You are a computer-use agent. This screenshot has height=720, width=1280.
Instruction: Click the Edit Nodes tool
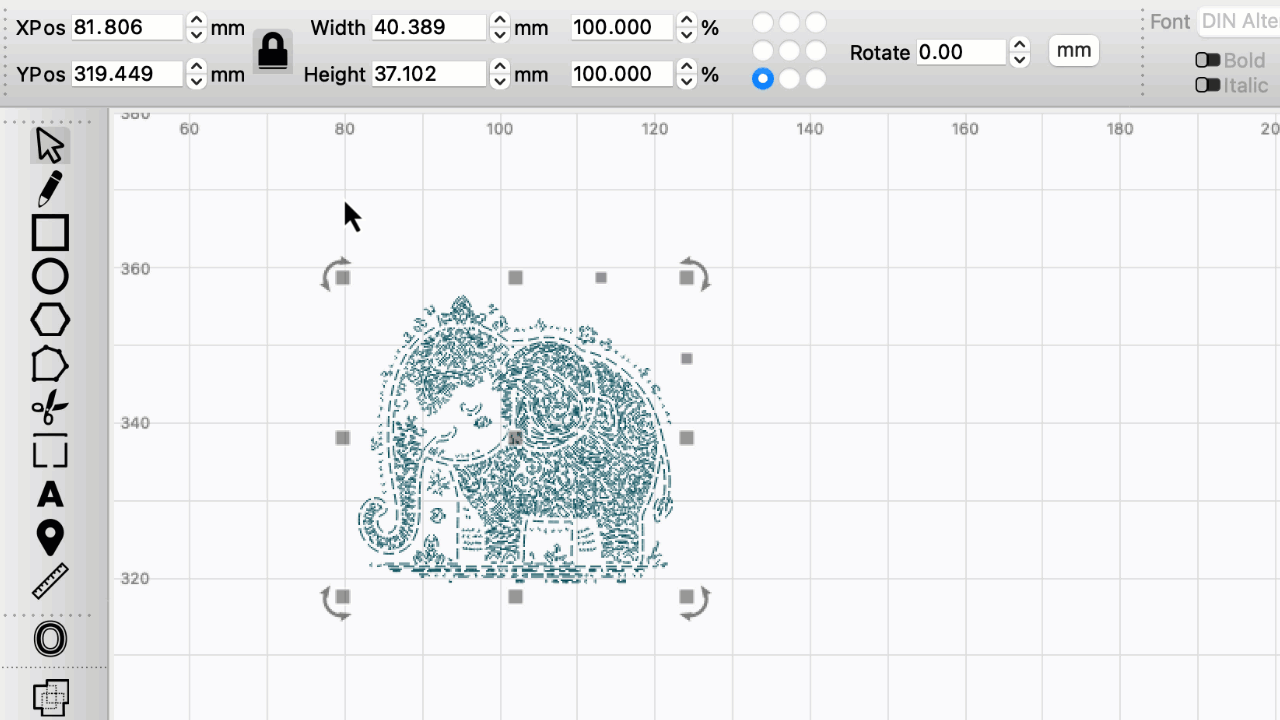[x=50, y=365]
